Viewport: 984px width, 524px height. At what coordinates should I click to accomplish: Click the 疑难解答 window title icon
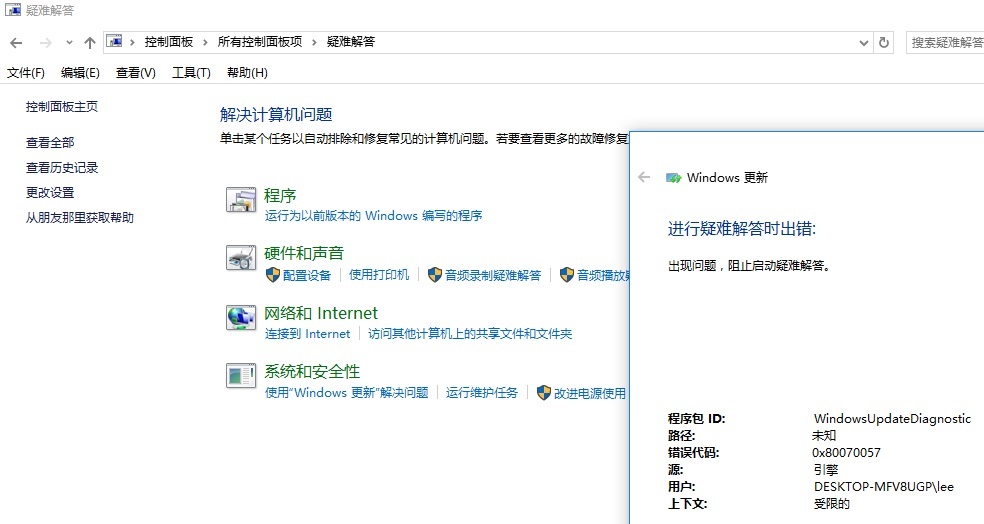[13, 9]
